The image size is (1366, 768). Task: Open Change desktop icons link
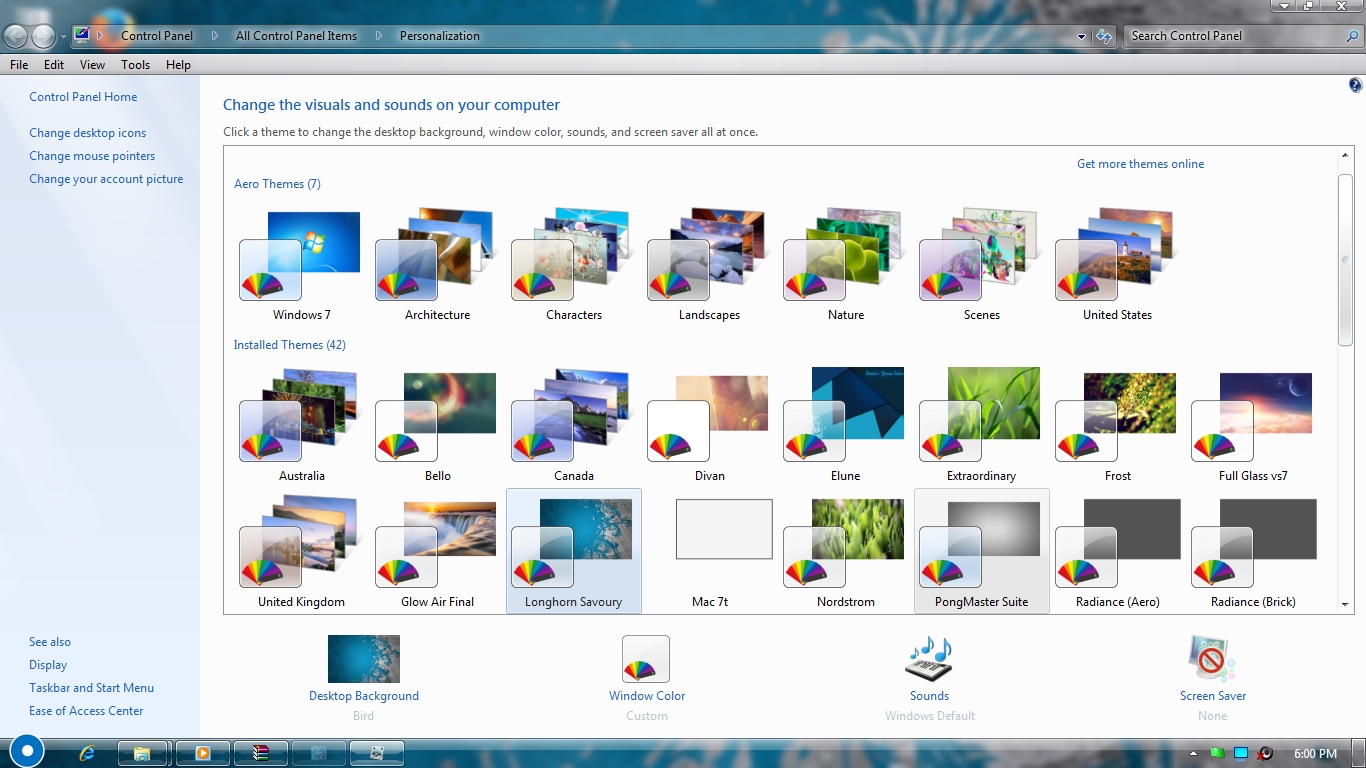coord(87,133)
